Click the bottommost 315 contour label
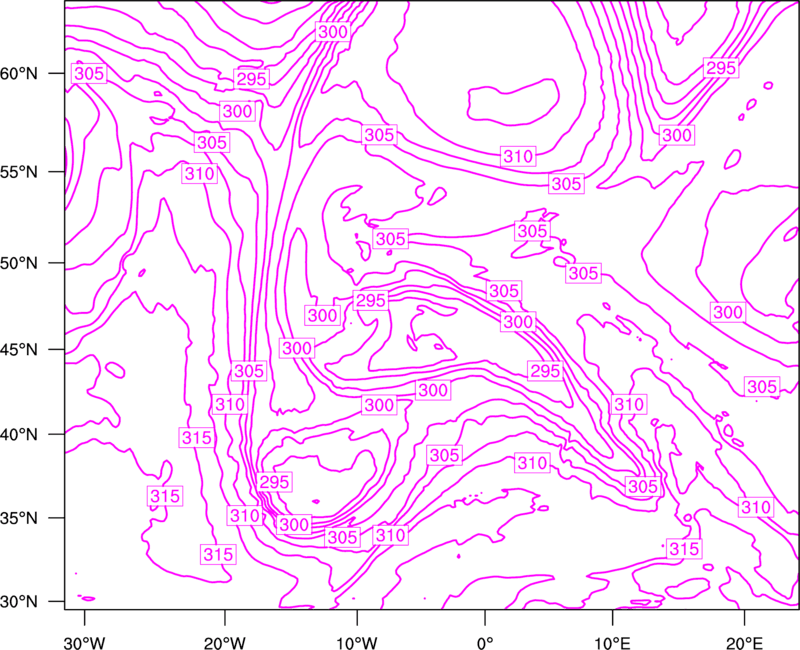The width and height of the screenshot is (800, 650). pos(218,554)
